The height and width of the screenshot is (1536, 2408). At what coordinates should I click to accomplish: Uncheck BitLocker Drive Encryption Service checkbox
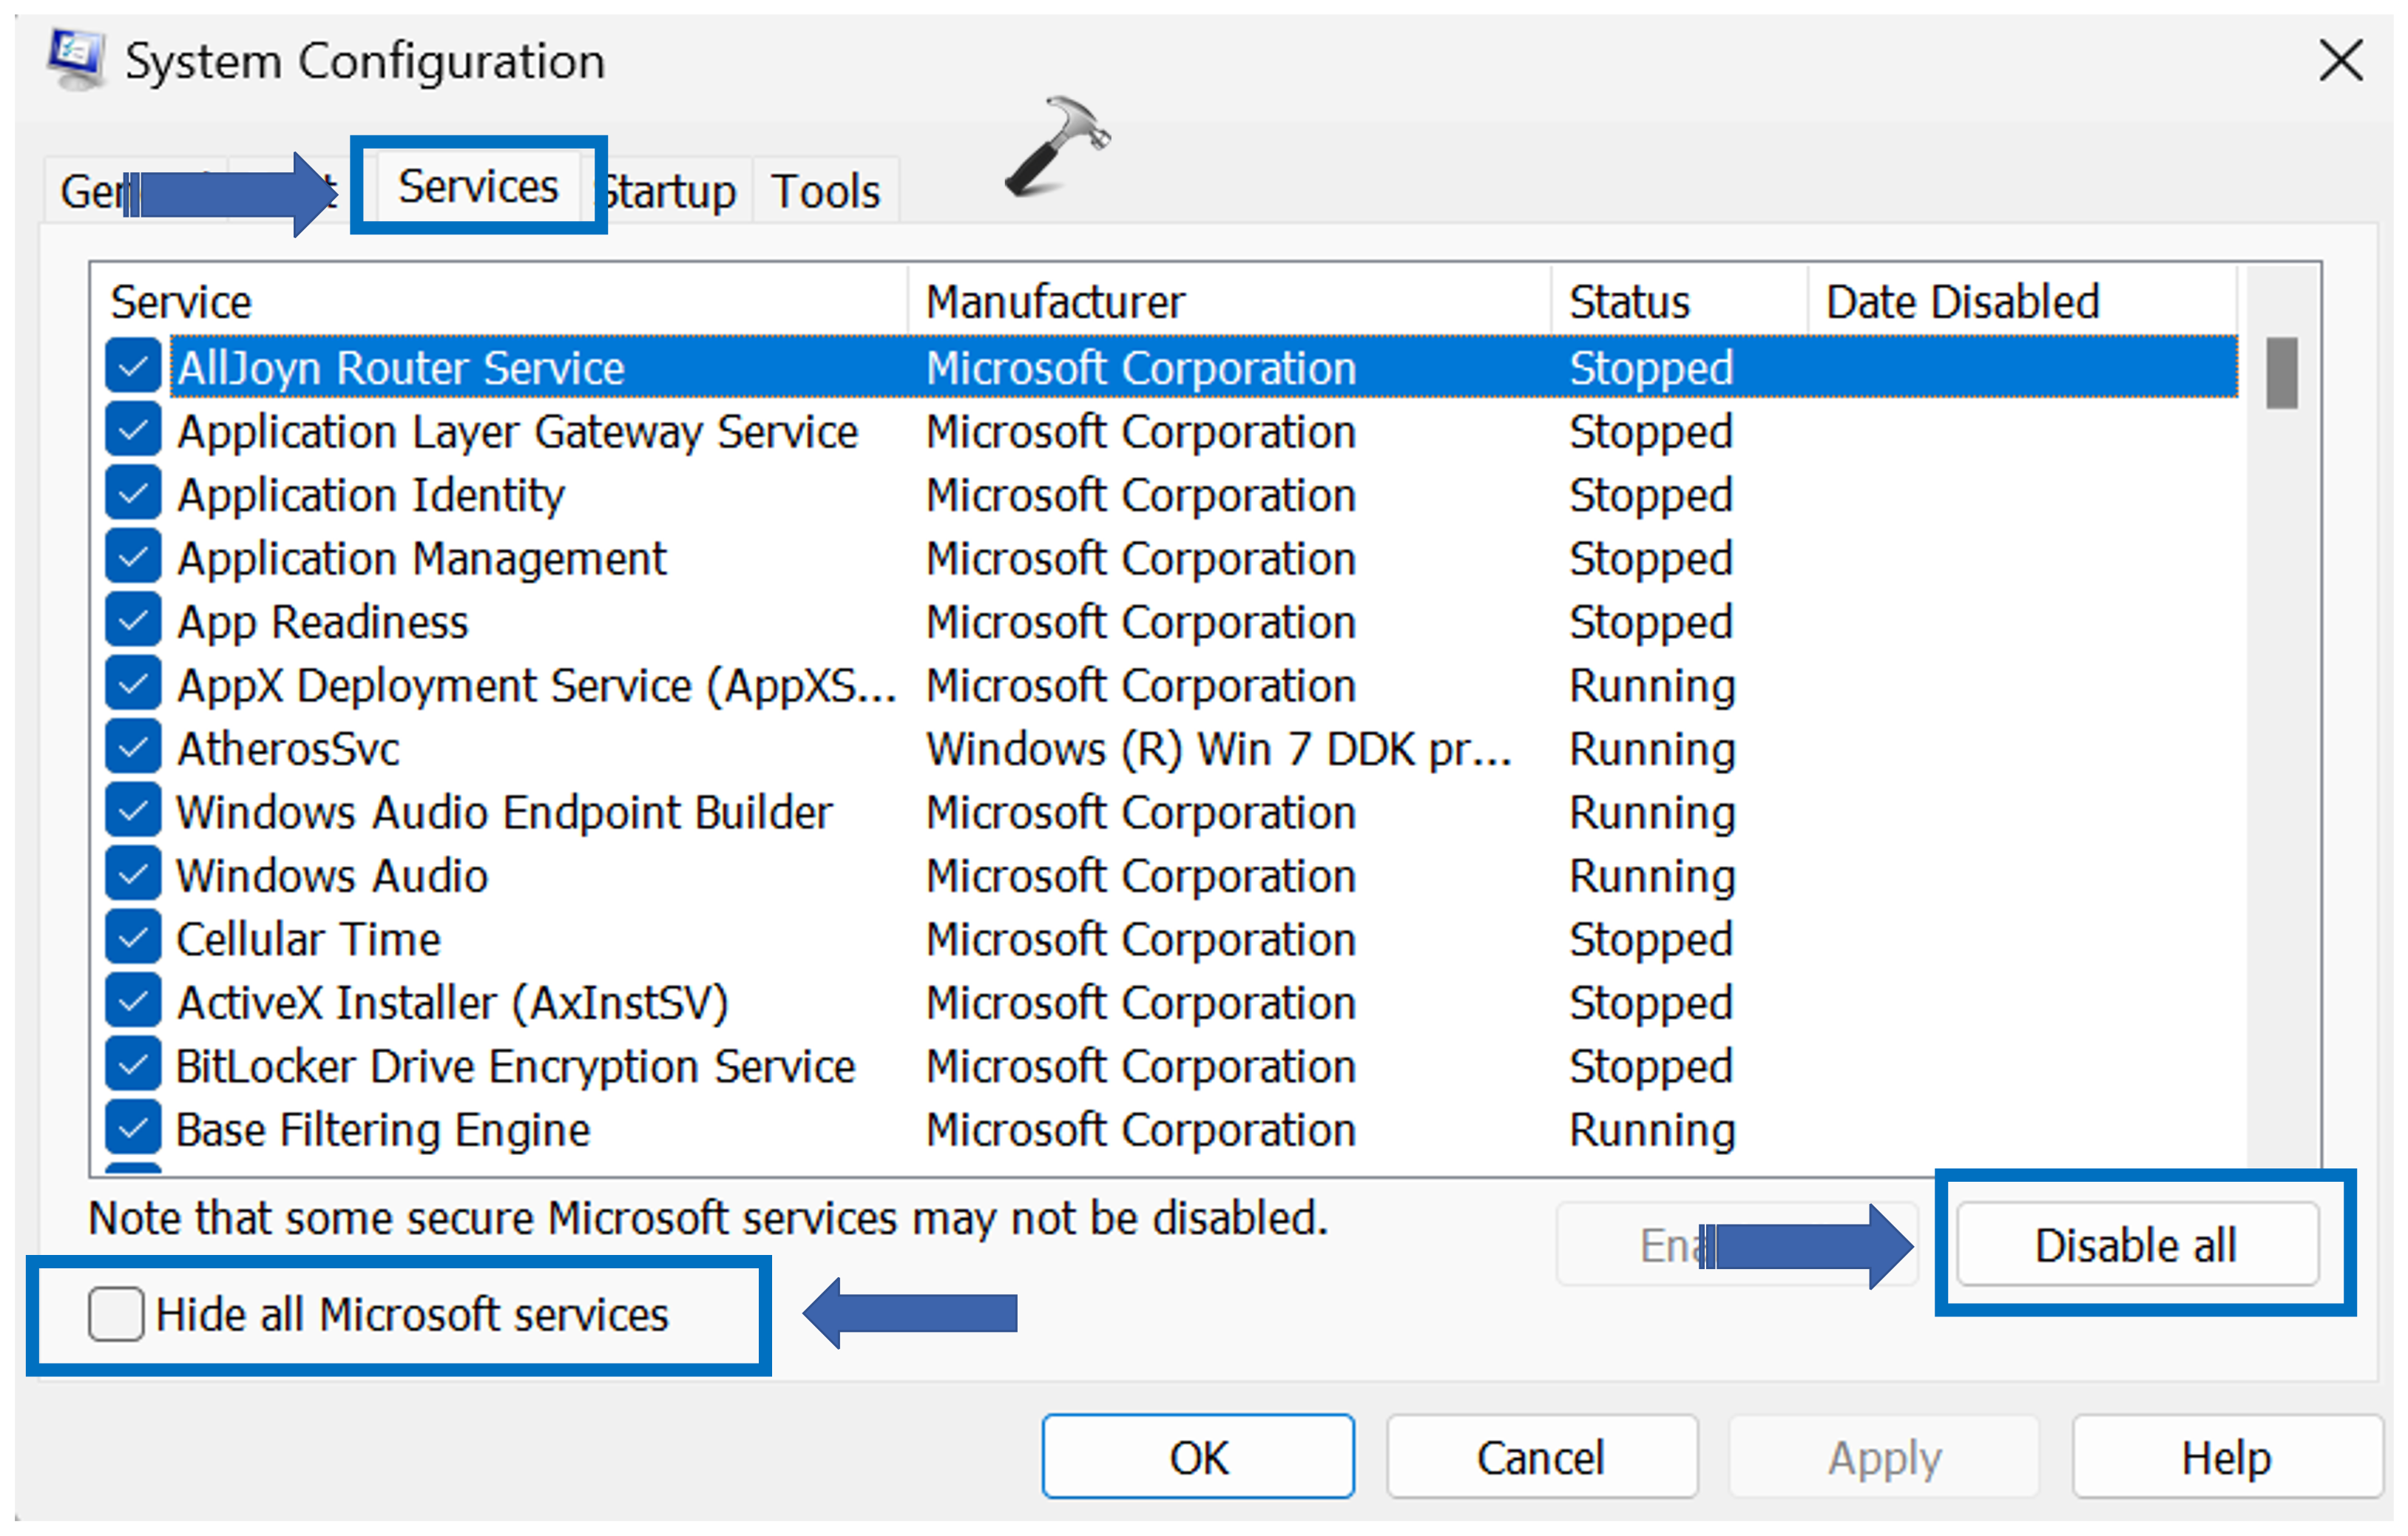point(133,1065)
